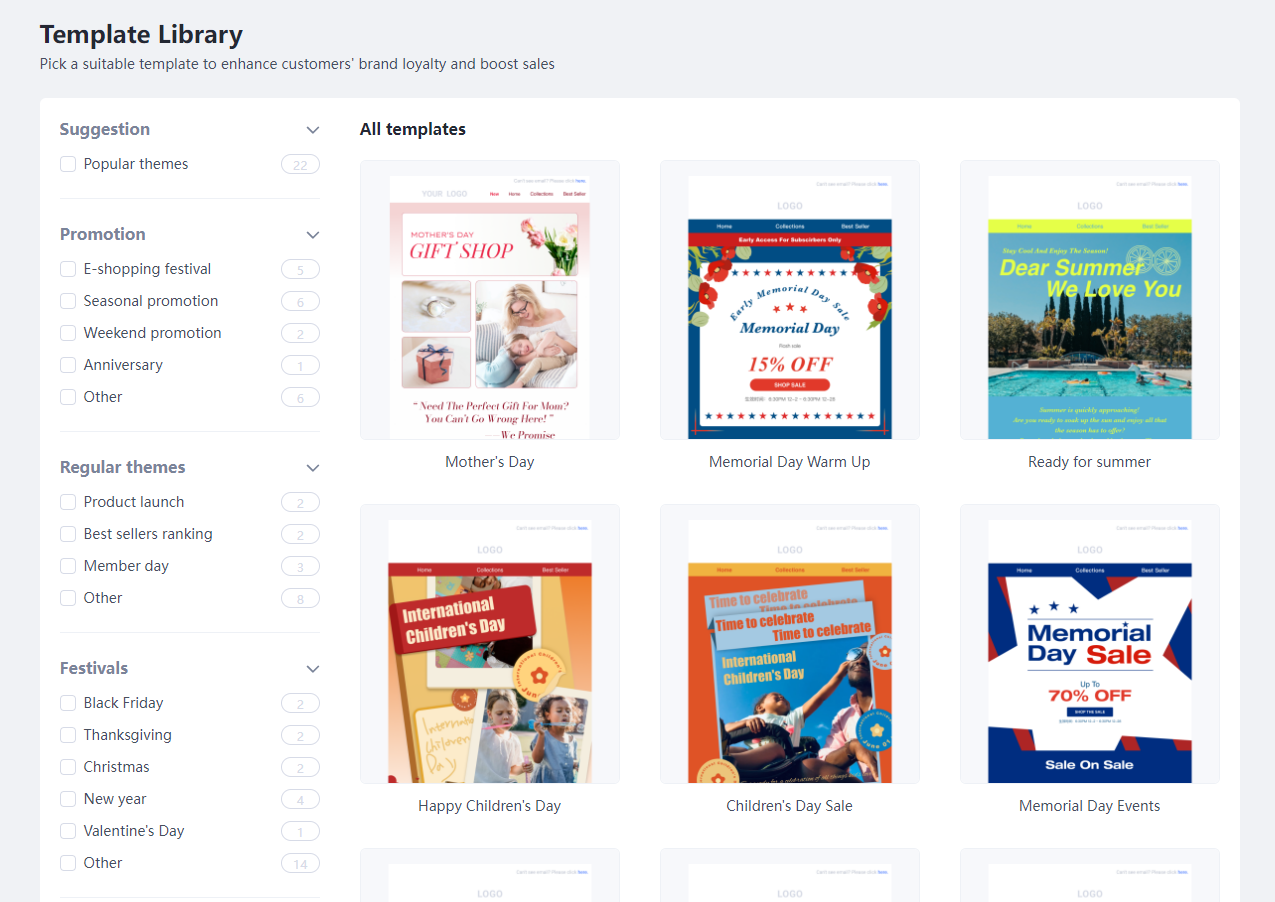Click the Festivals section heading

pos(94,668)
